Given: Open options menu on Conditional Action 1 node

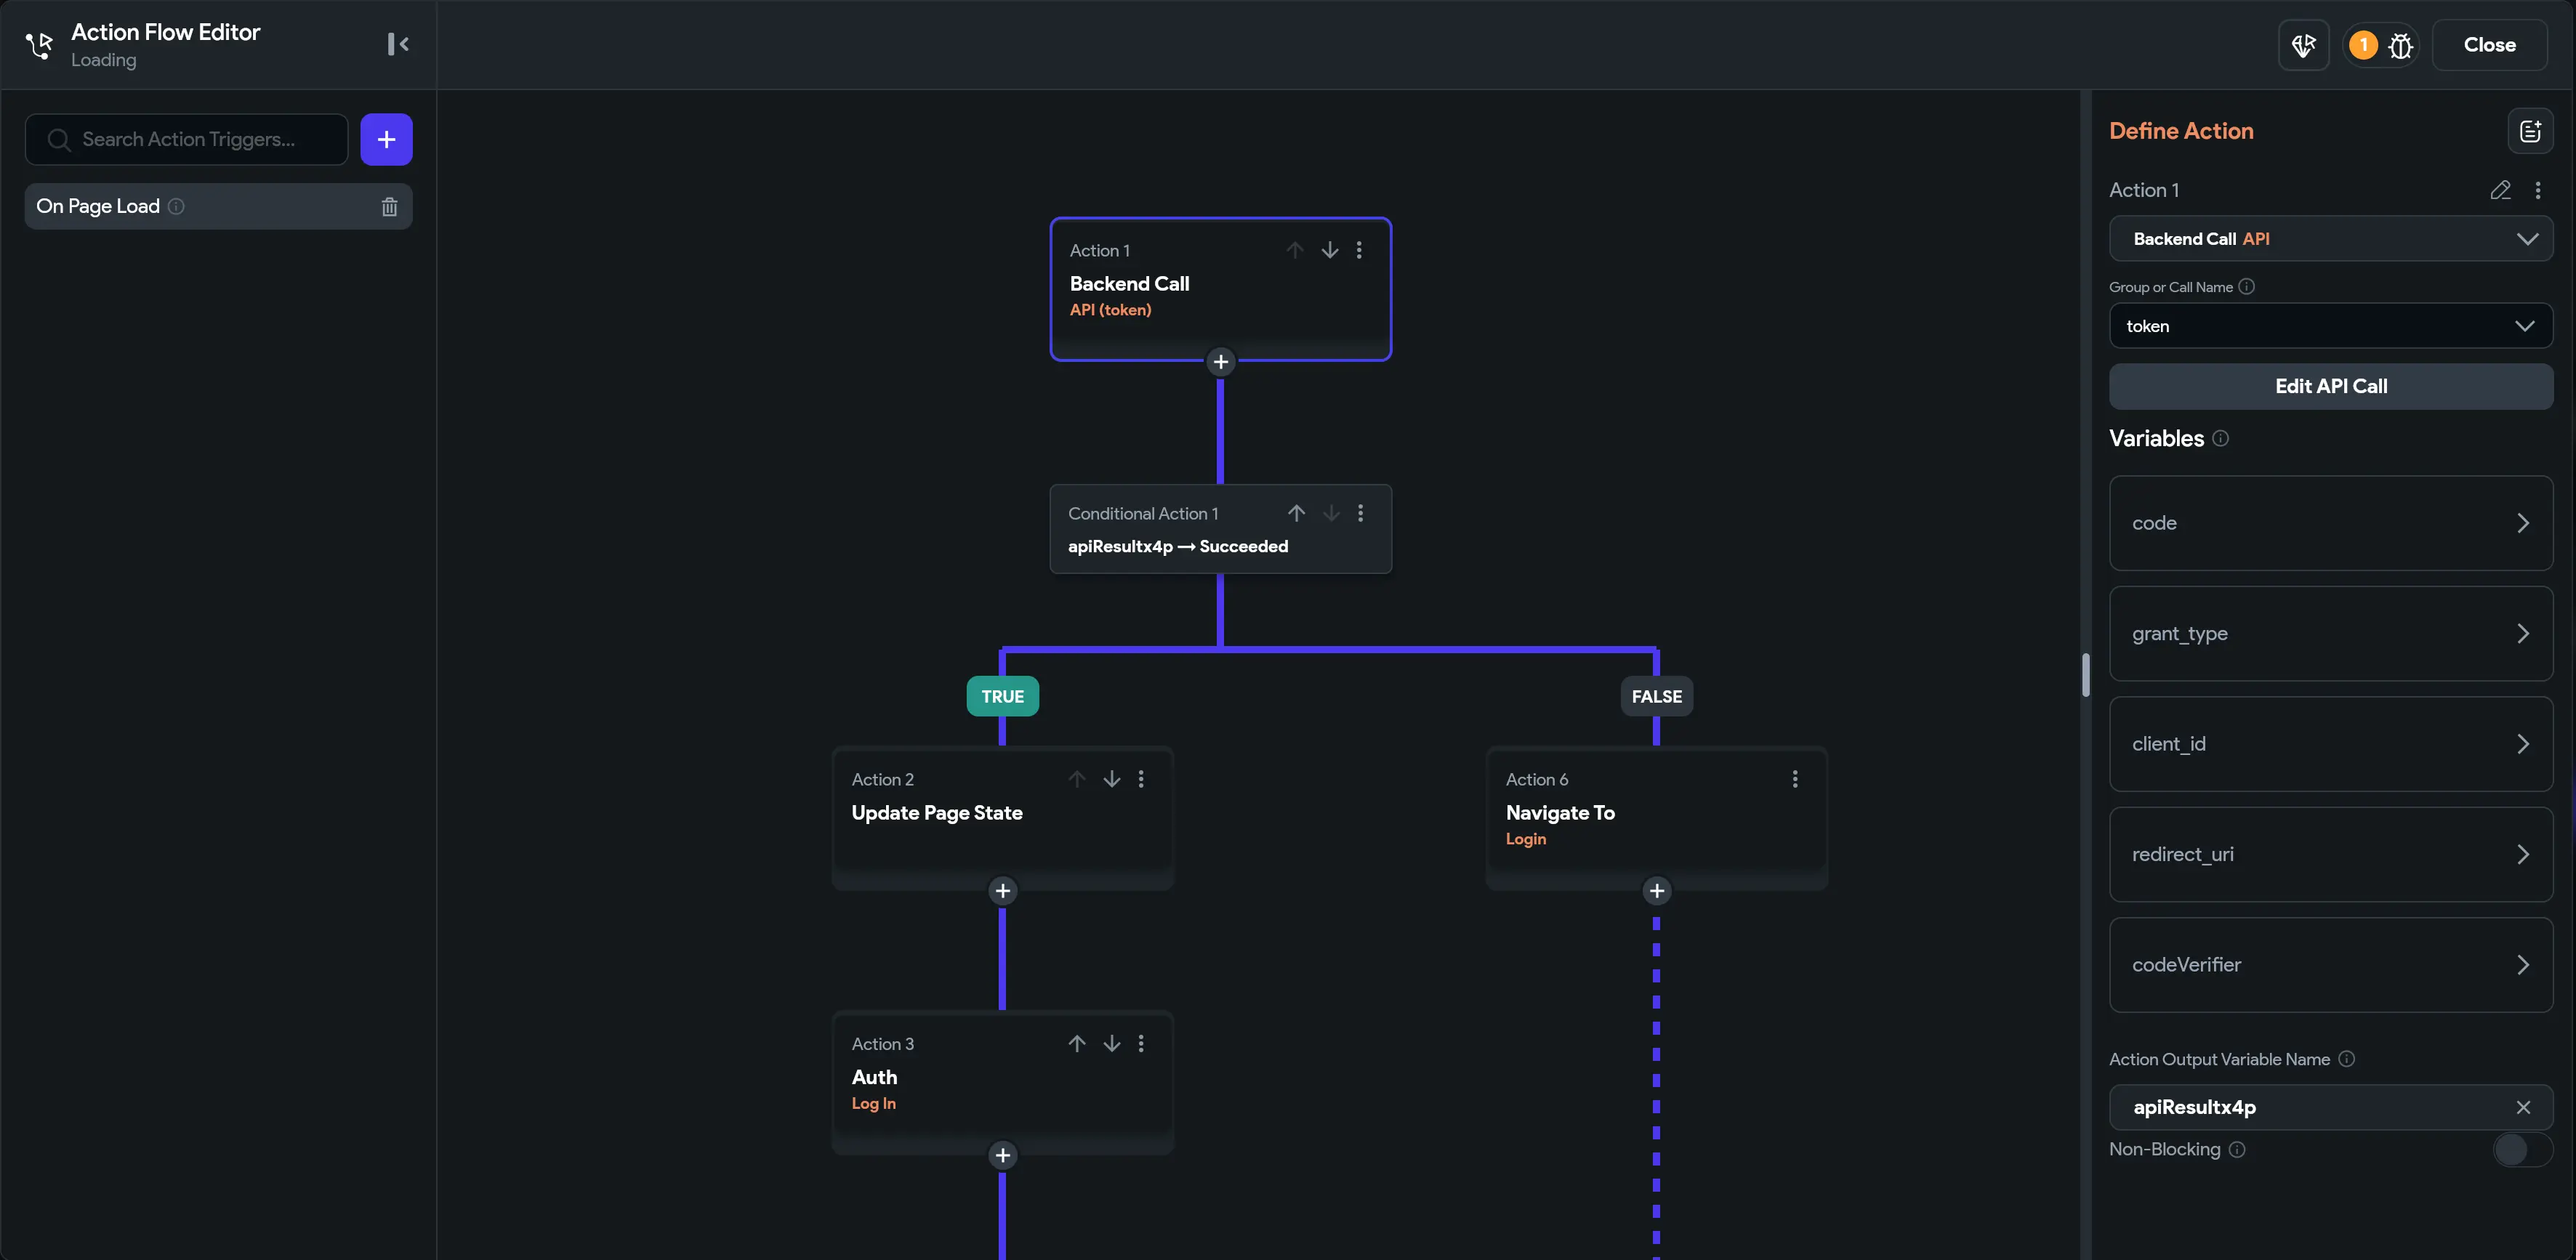Looking at the screenshot, I should (1361, 512).
